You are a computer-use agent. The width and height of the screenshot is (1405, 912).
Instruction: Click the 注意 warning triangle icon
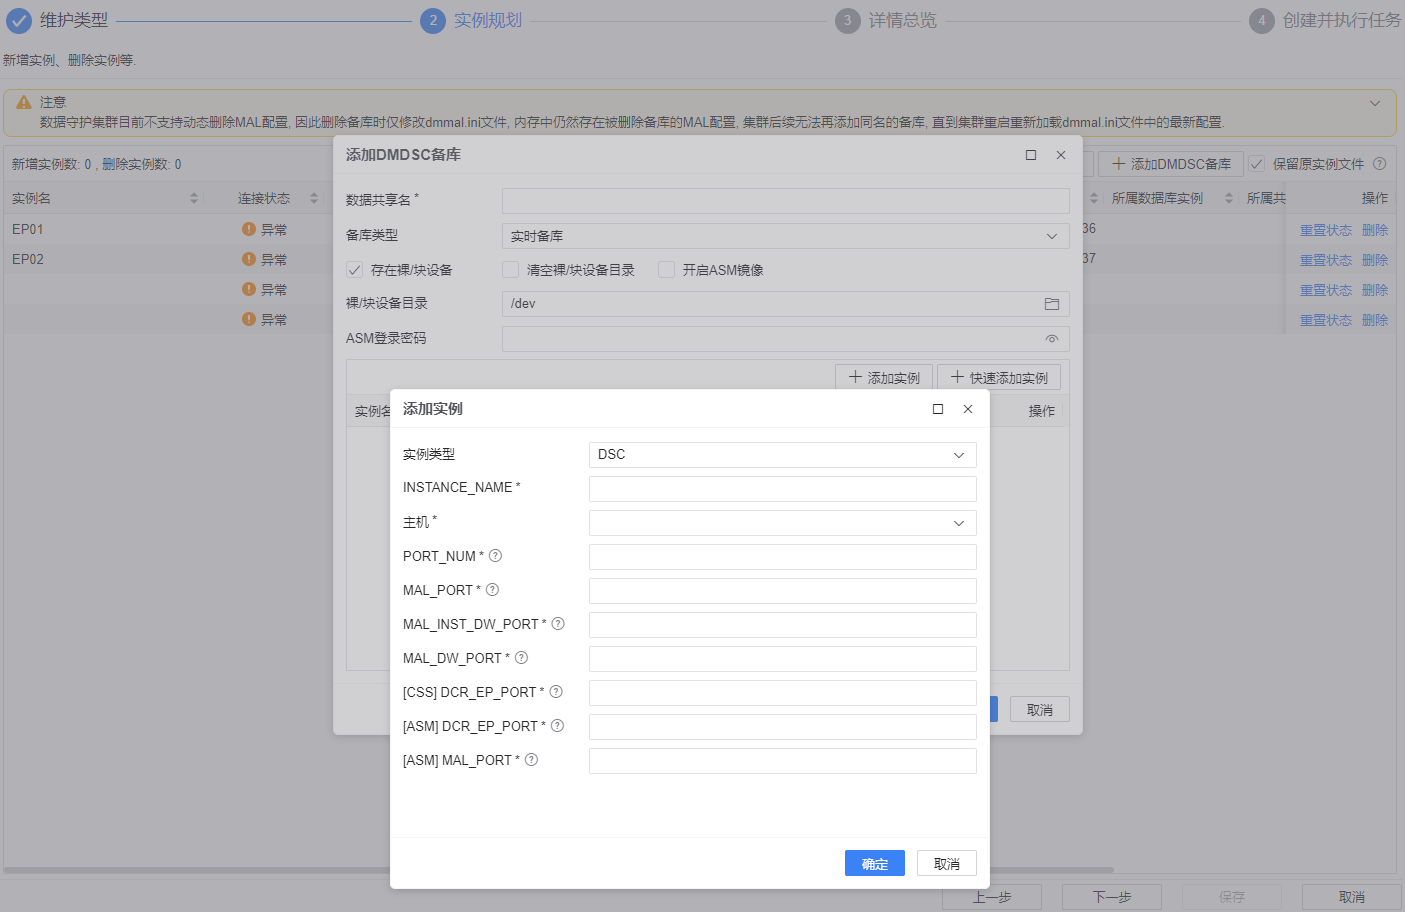point(24,102)
